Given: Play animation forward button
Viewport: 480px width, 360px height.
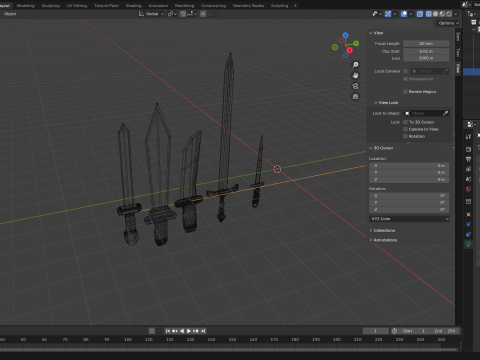Looking at the screenshot, I should pyautogui.click(x=189, y=331).
